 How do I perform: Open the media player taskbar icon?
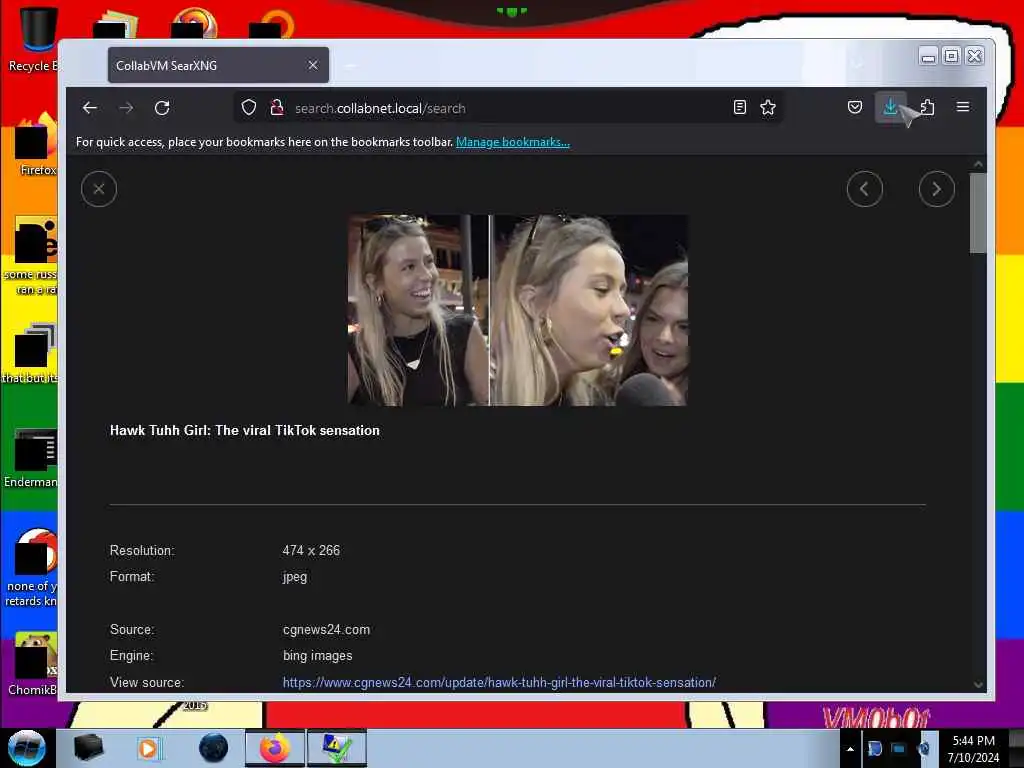click(149, 748)
